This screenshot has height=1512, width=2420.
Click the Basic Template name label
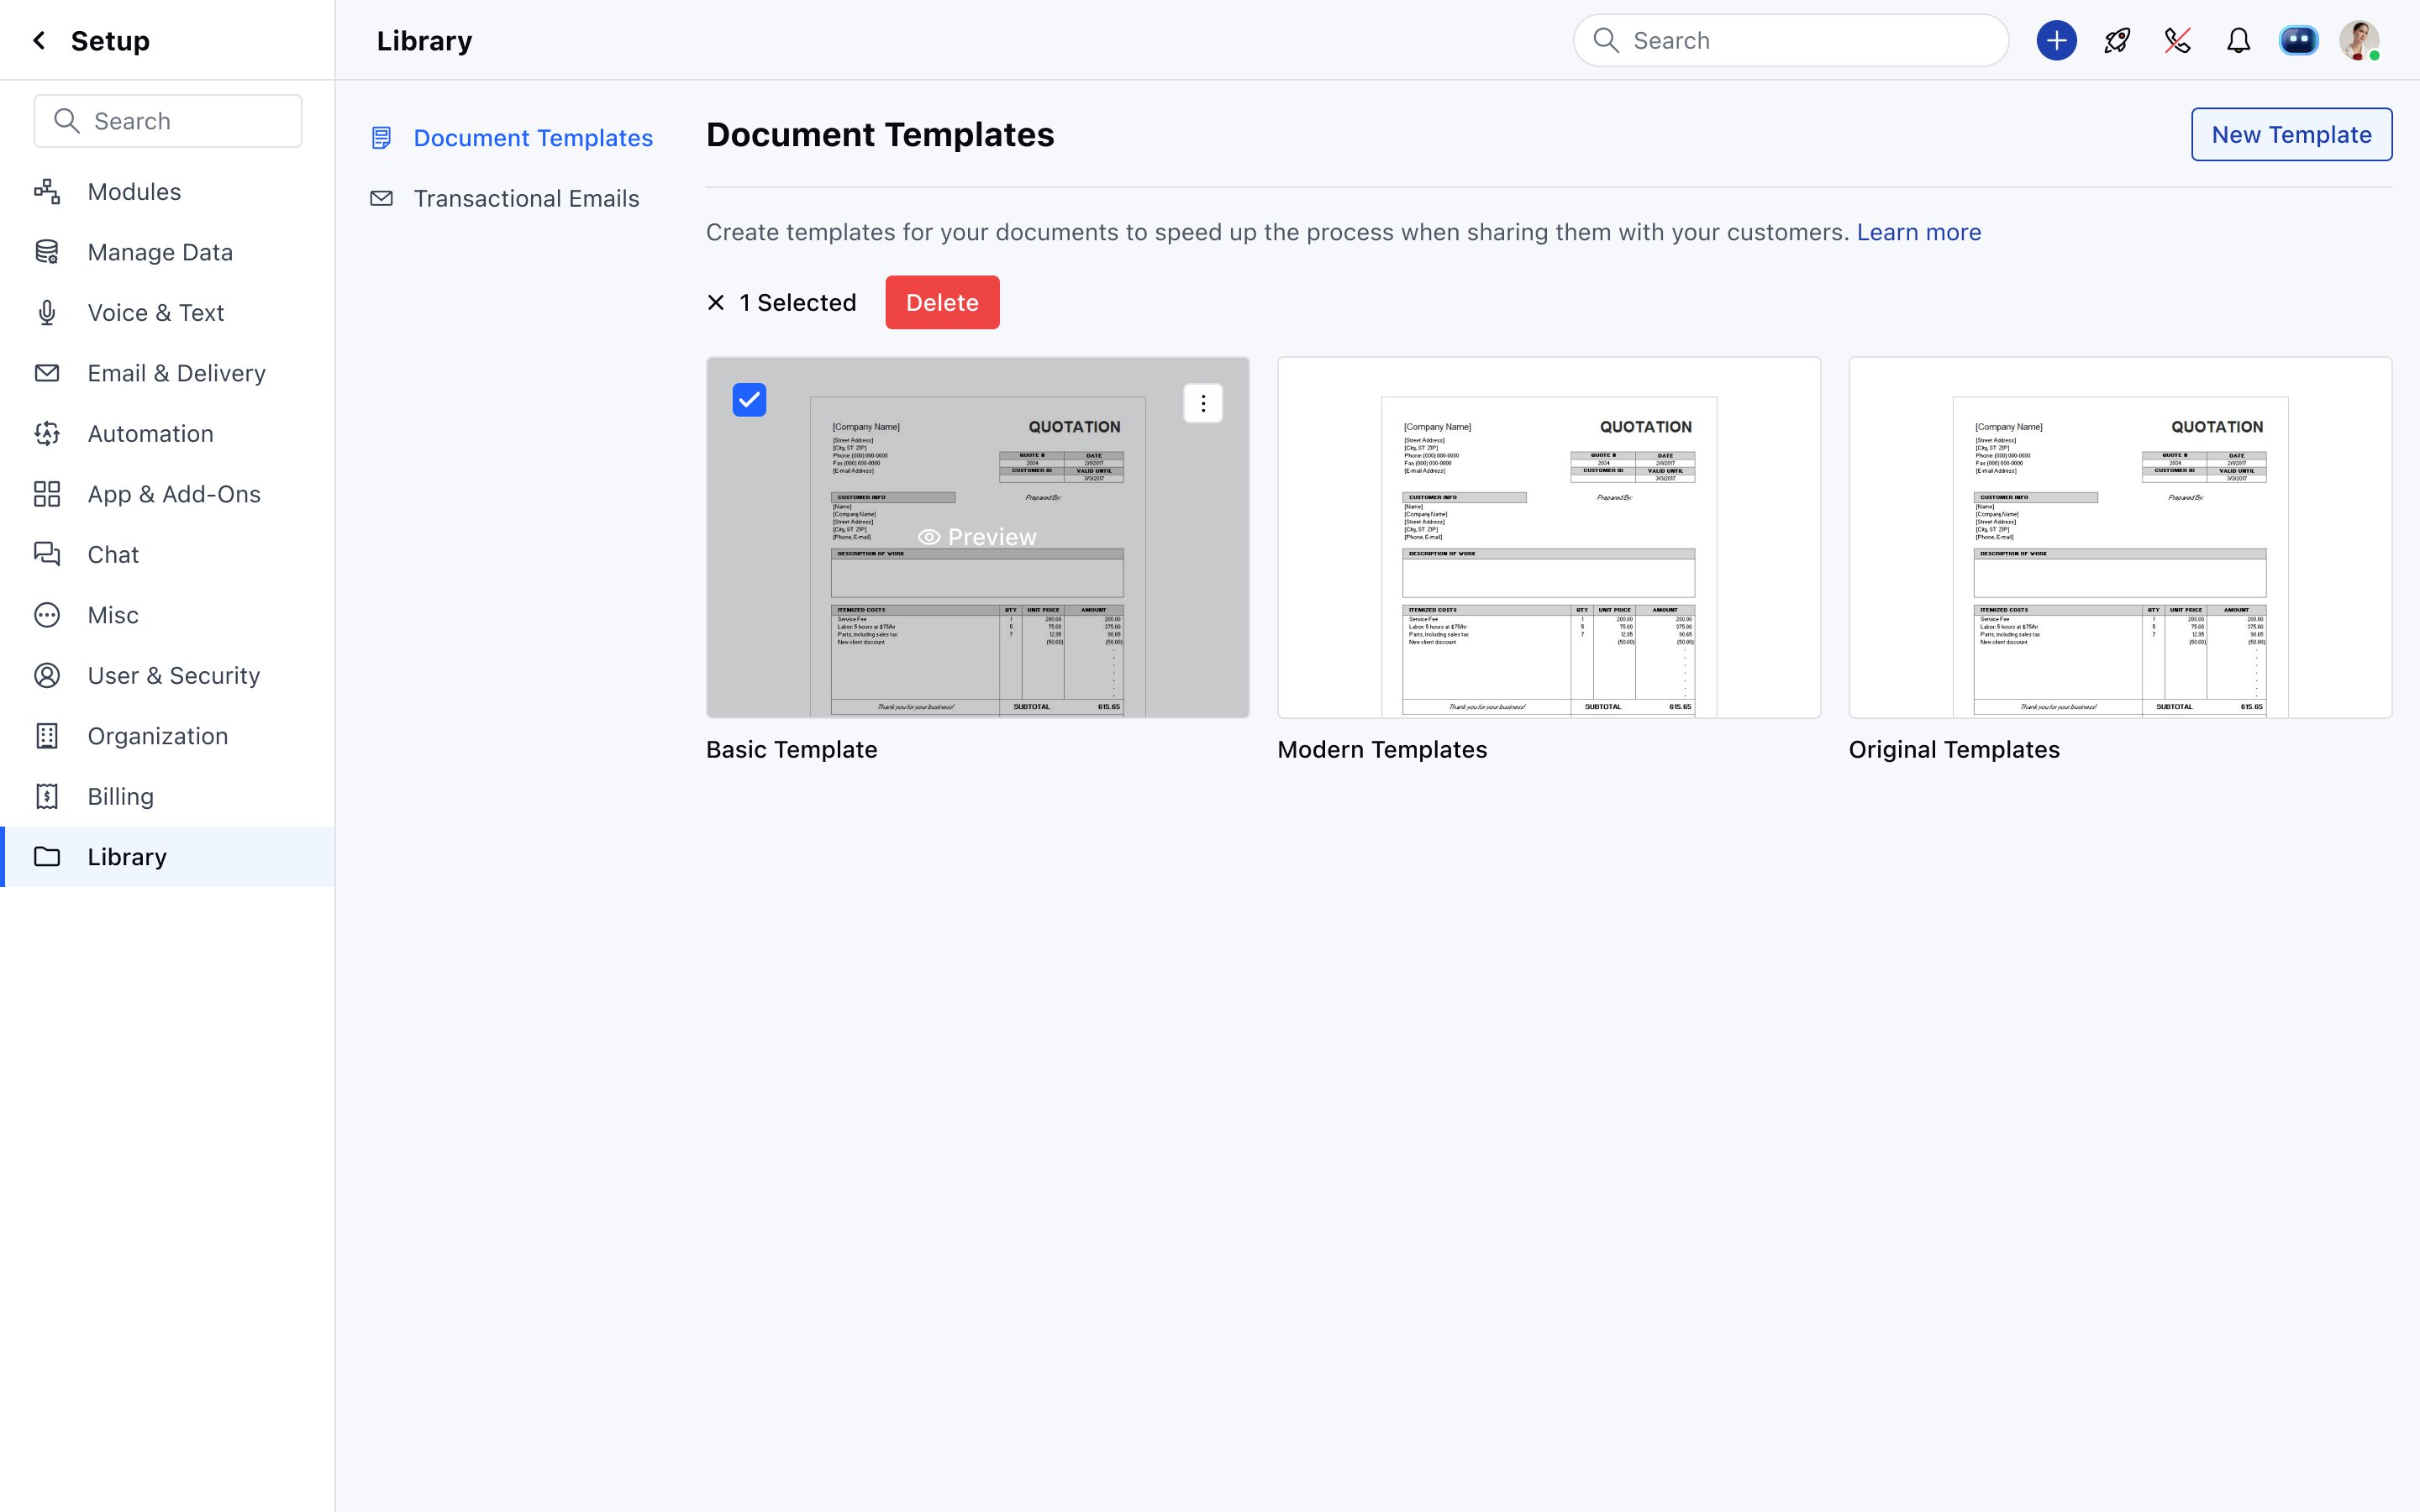791,749
